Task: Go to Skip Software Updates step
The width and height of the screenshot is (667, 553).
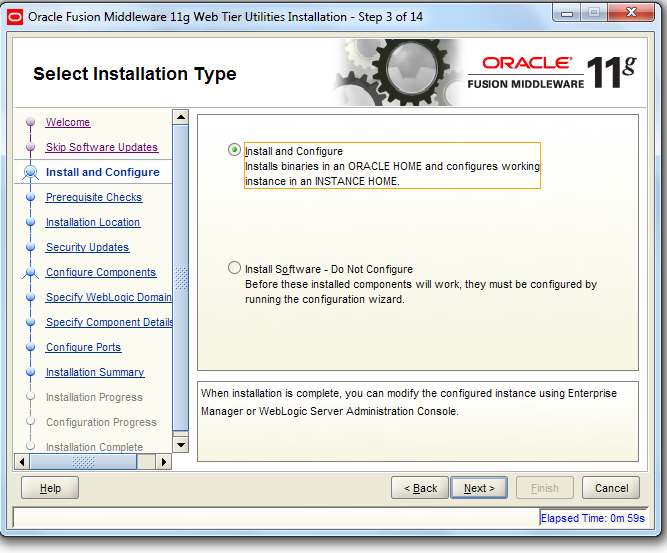Action: click(x=102, y=147)
